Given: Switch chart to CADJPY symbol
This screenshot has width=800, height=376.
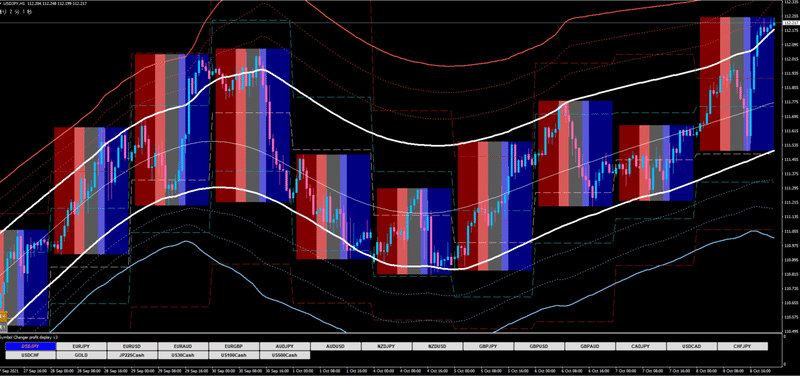Looking at the screenshot, I should pyautogui.click(x=641, y=346).
